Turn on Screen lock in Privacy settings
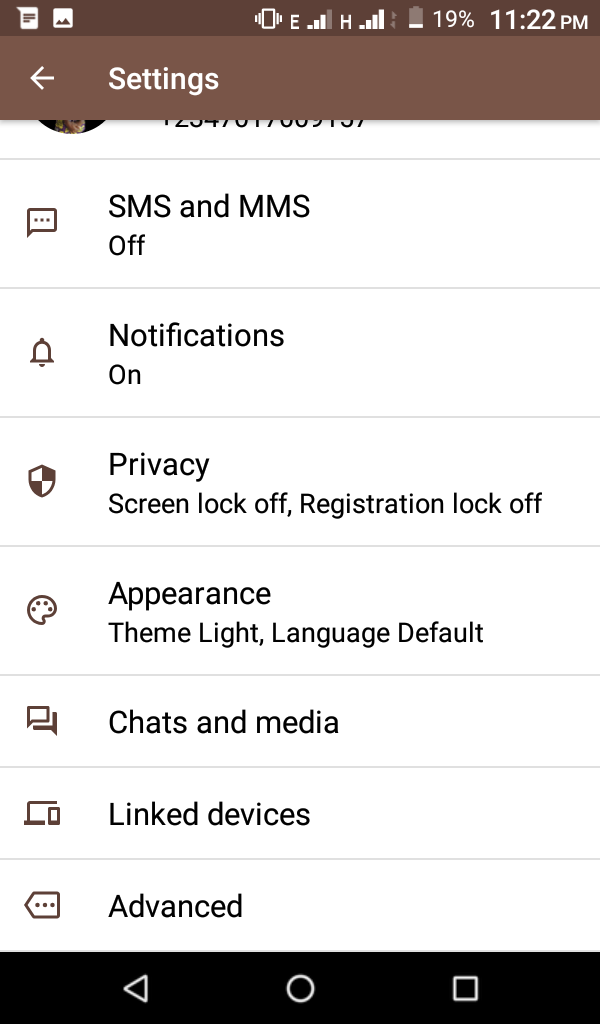The width and height of the screenshot is (600, 1024). tap(300, 481)
